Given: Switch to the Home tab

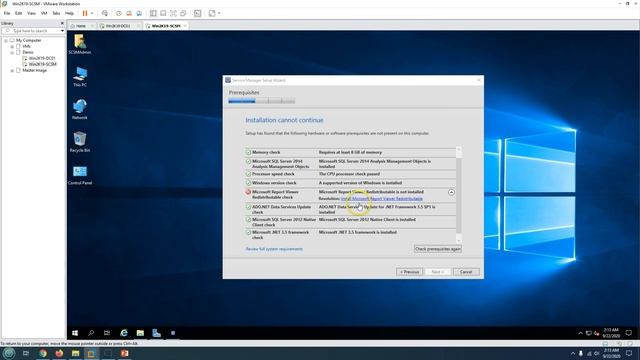Looking at the screenshot, I should tap(81, 26).
